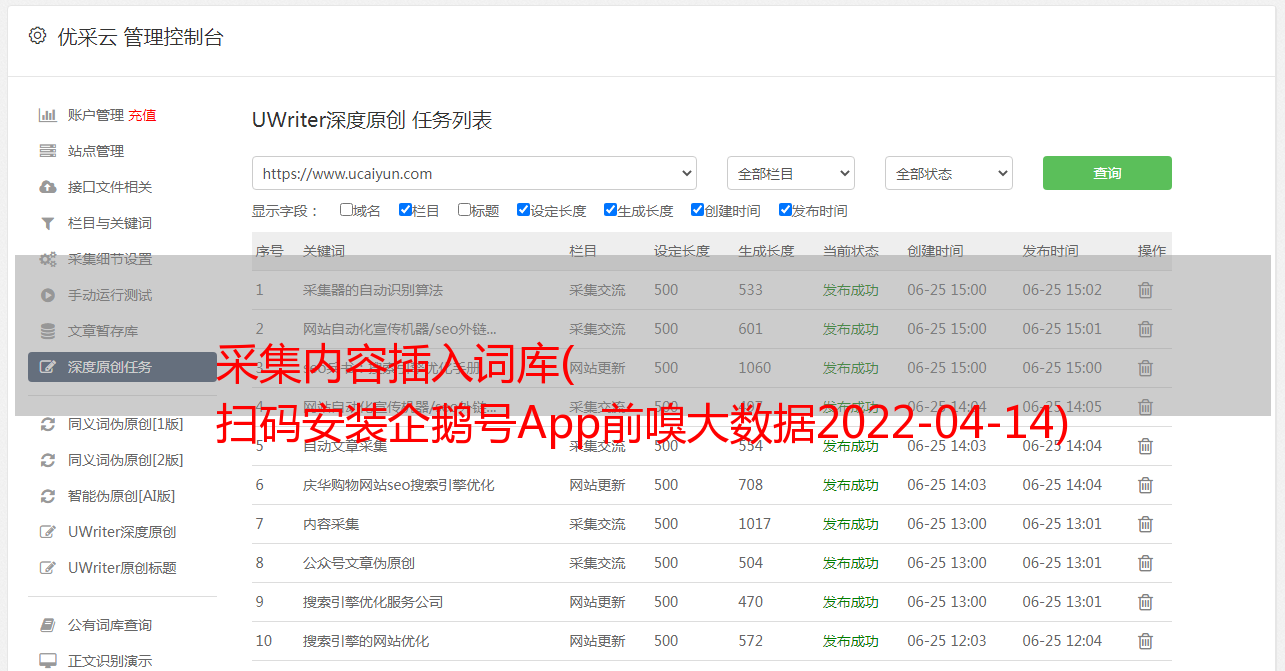Screen dimensions: 1285x671
Task: Delete the 搜索引擎的网站优化 task row
Action: click(1145, 641)
